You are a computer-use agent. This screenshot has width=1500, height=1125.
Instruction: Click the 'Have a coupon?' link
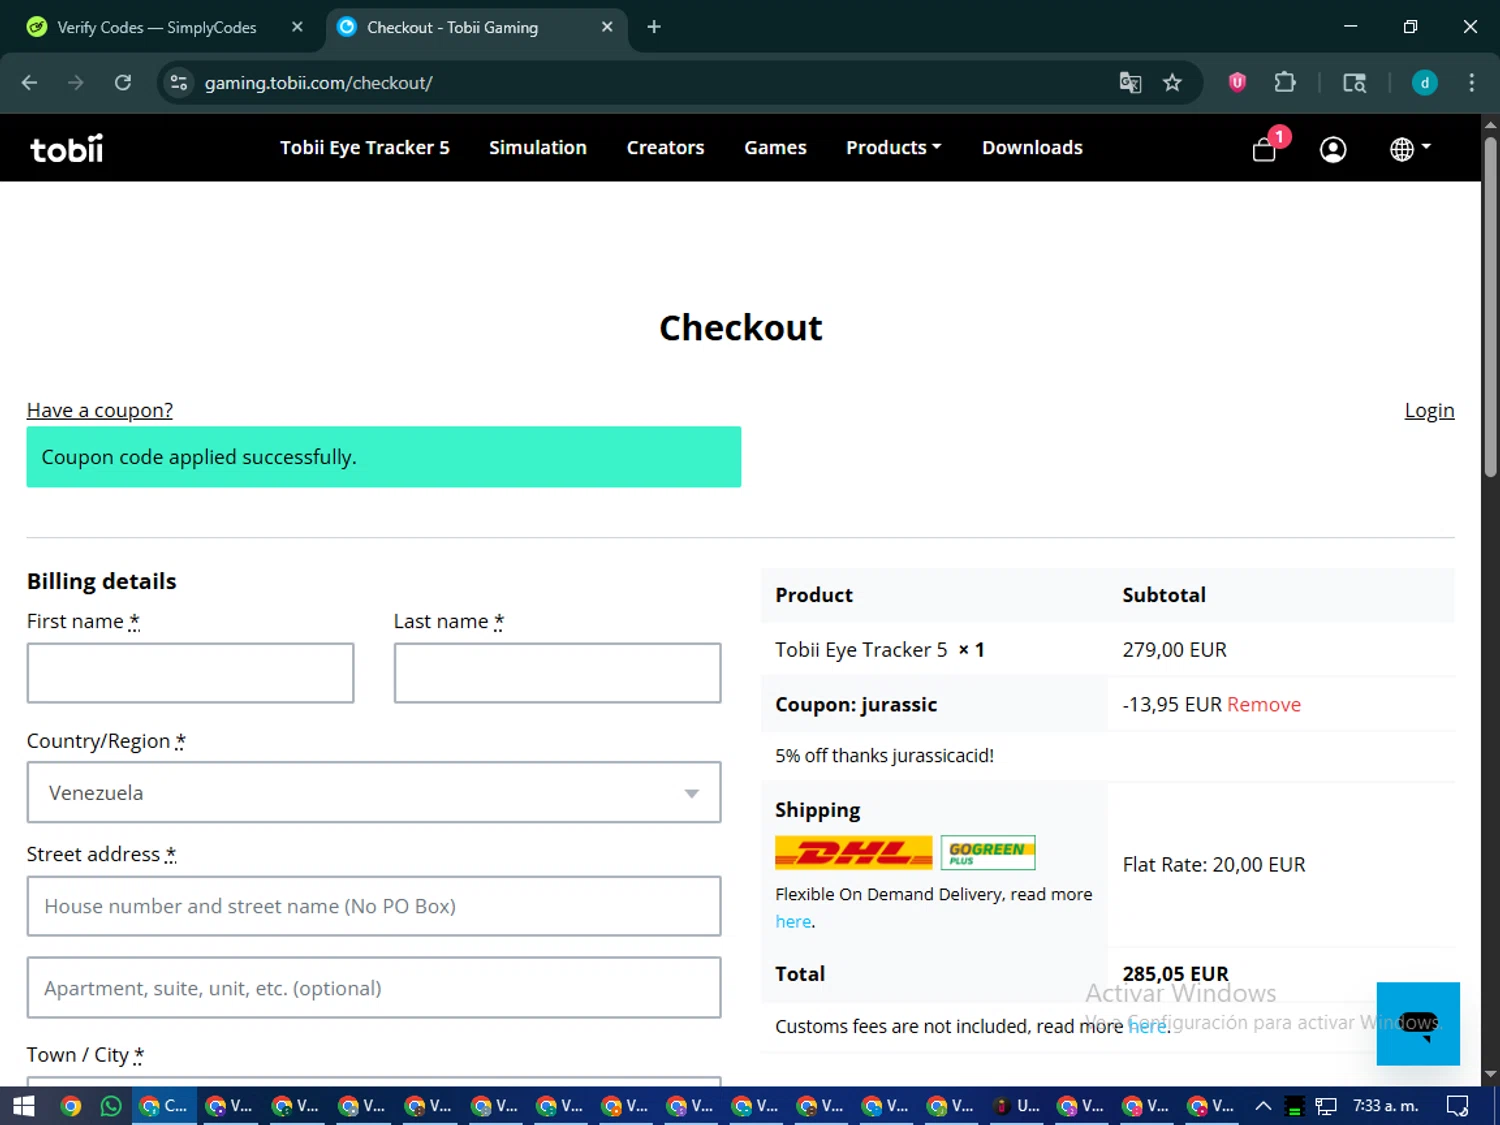pyautogui.click(x=100, y=410)
